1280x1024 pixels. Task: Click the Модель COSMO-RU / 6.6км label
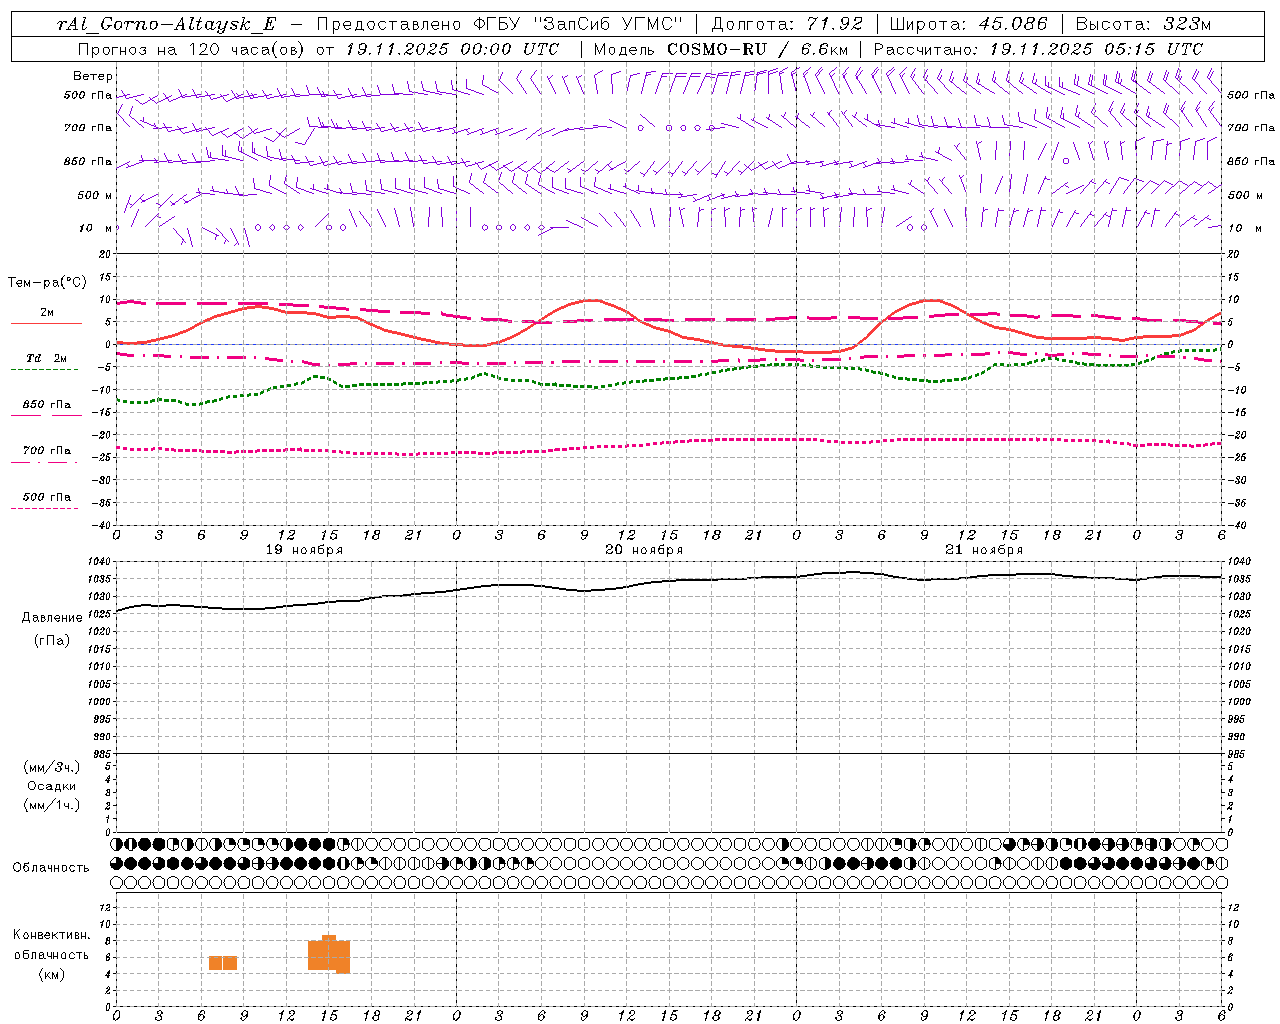pyautogui.click(x=720, y=49)
